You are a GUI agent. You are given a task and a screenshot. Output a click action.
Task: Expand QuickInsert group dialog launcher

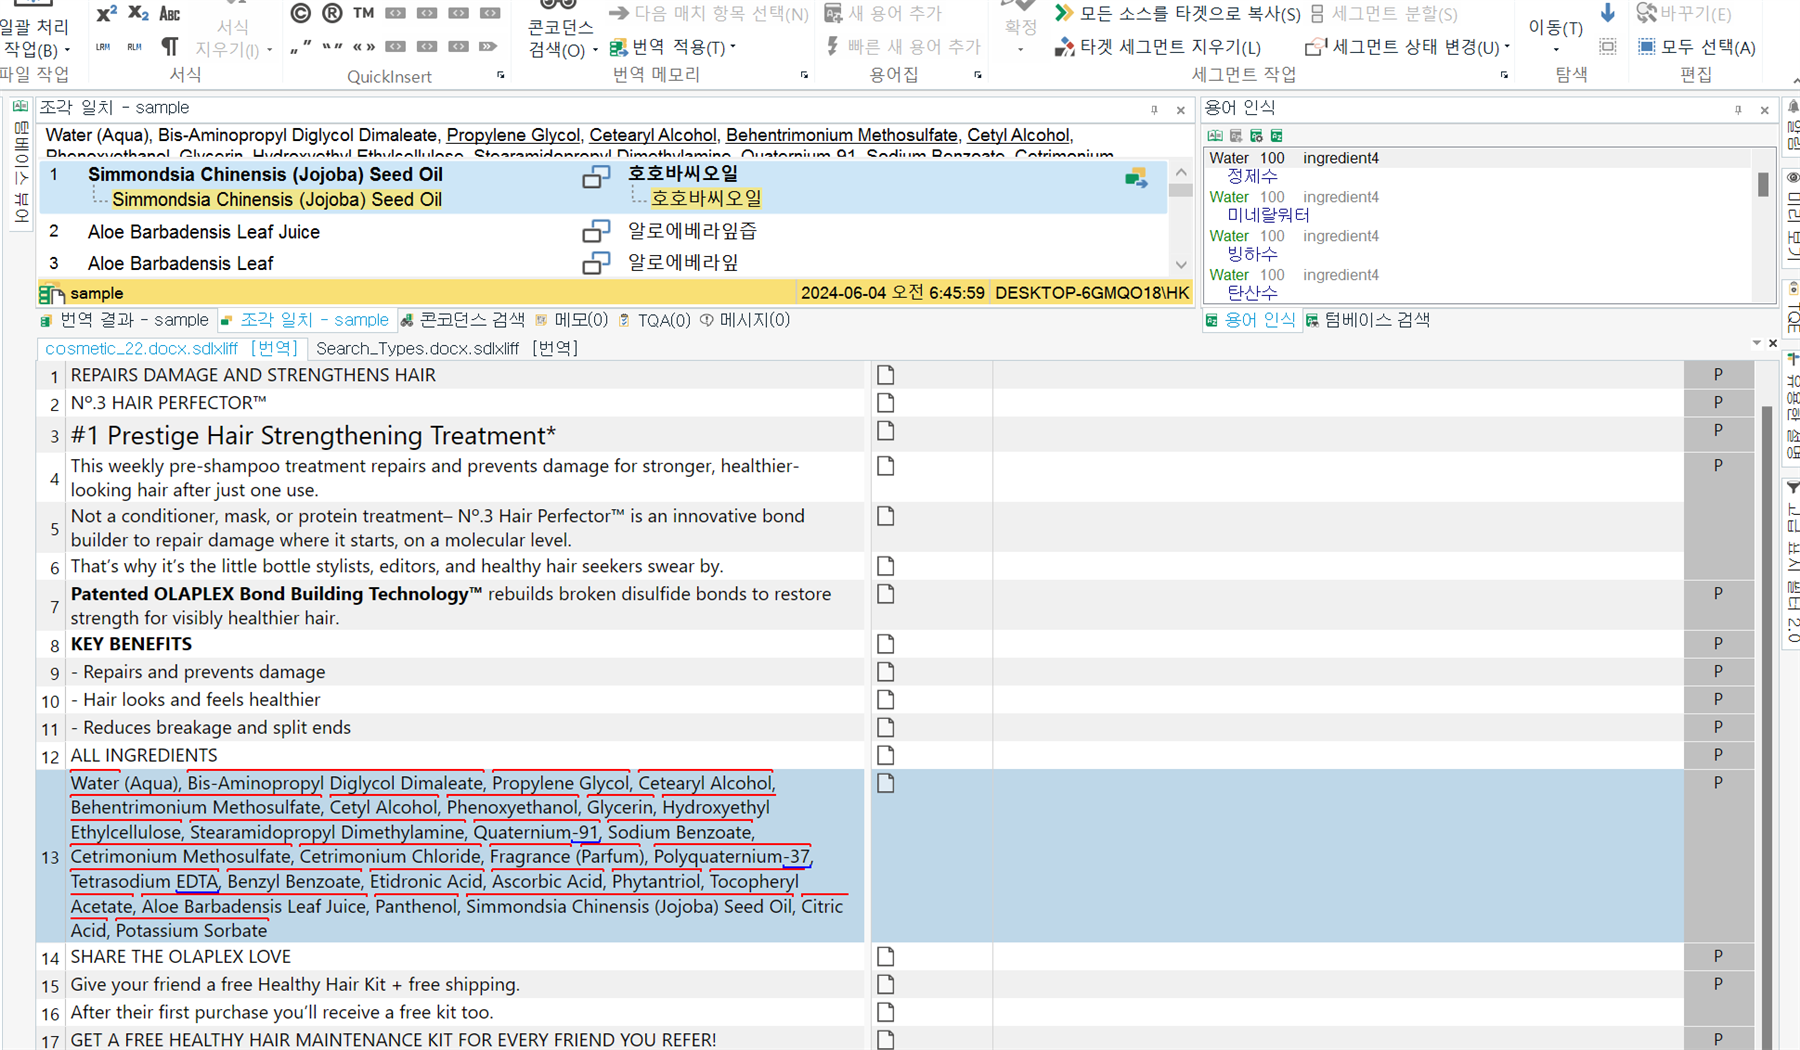point(501,75)
